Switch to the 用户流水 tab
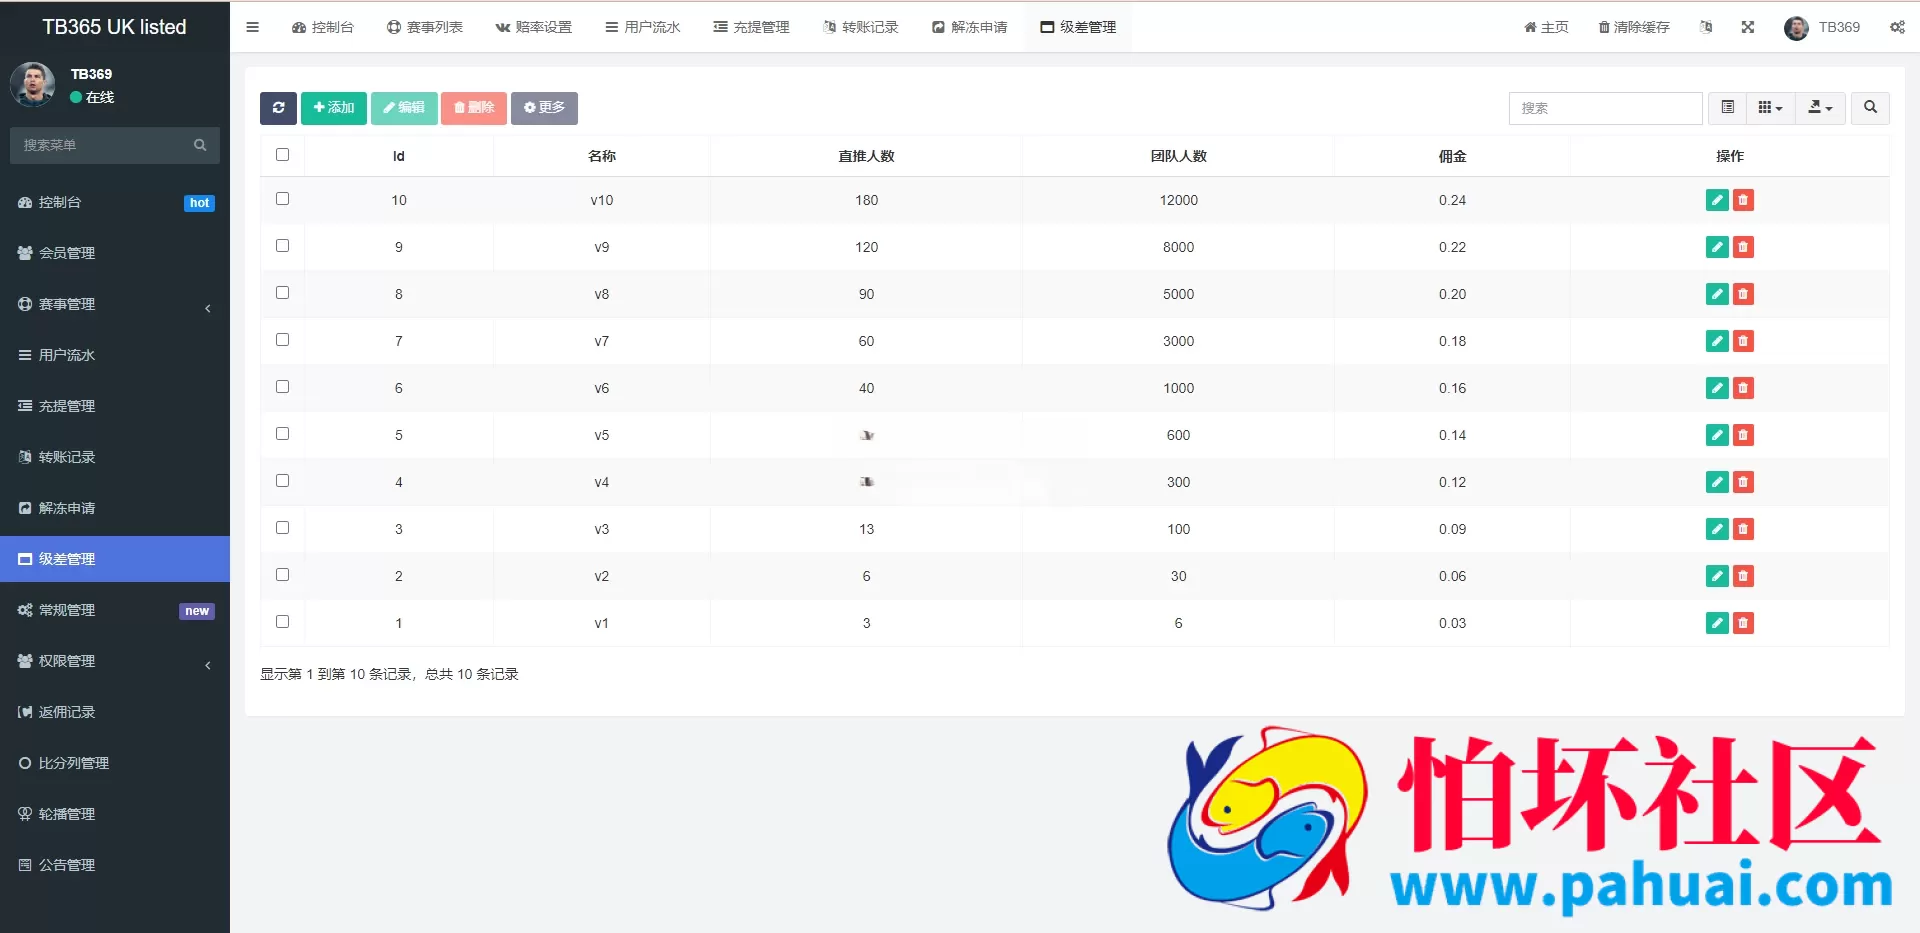This screenshot has width=1920, height=933. click(643, 27)
